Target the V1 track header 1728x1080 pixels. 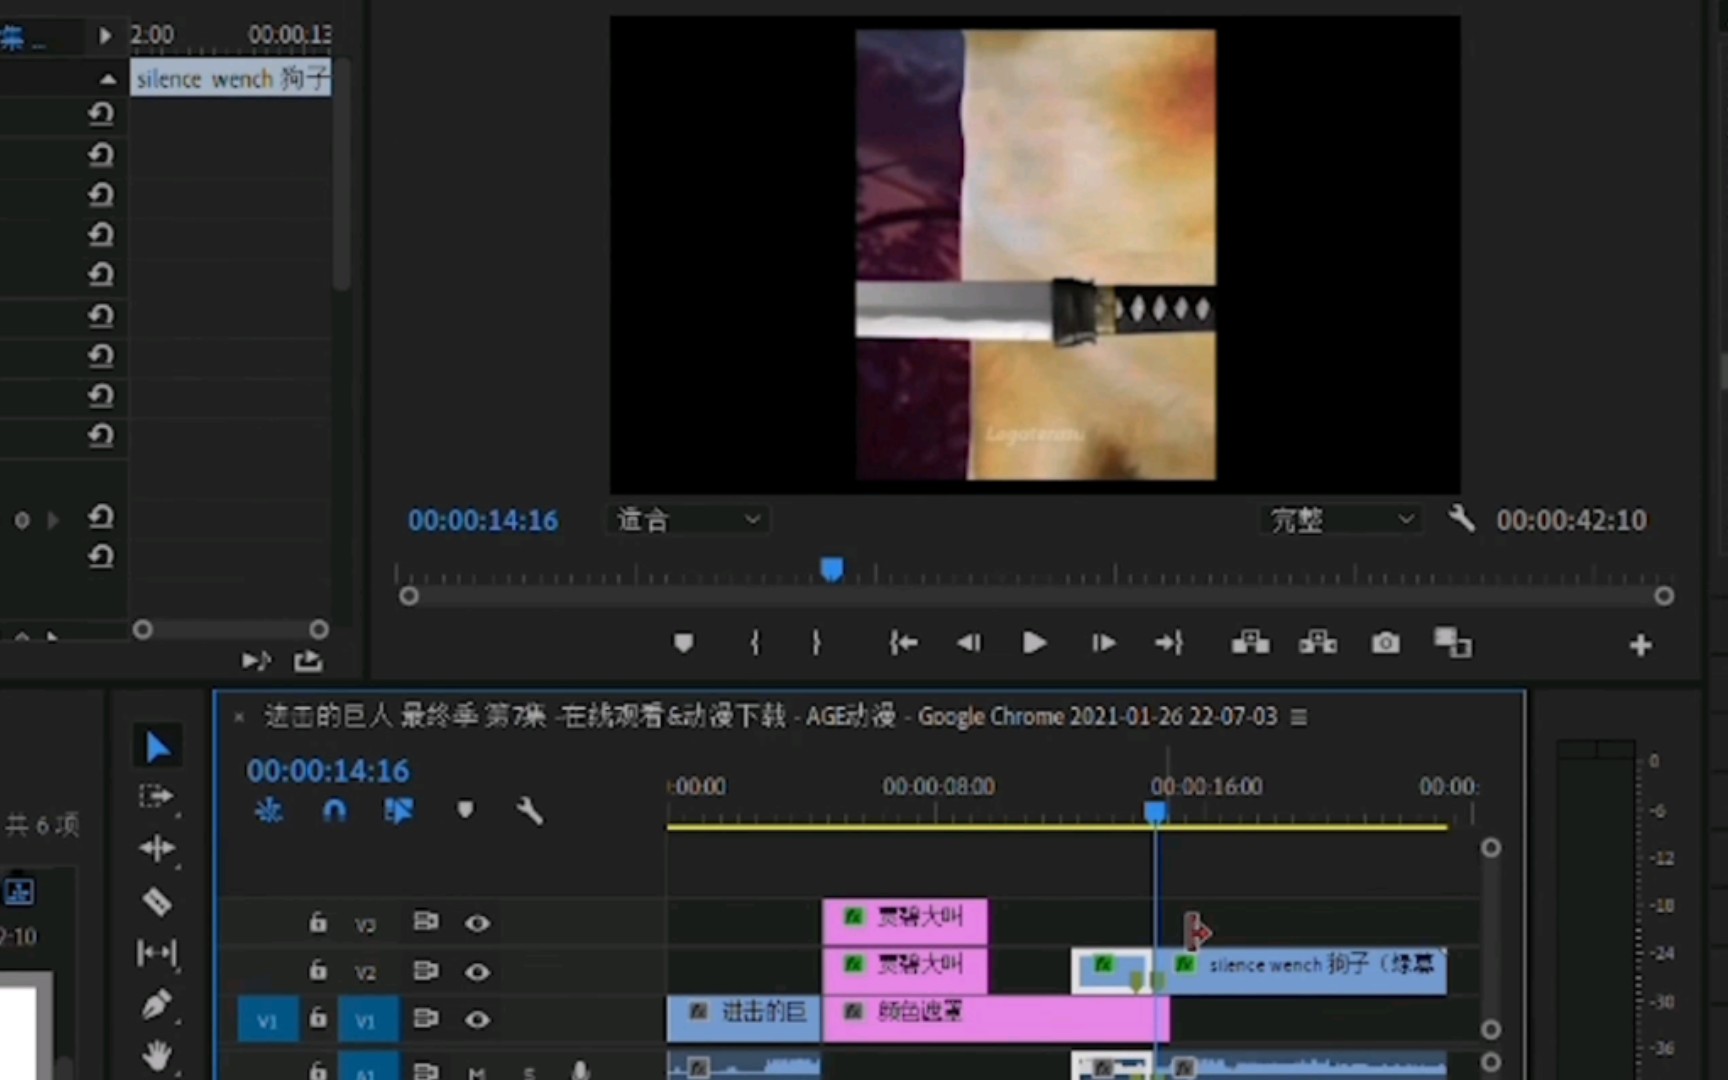[366, 1020]
